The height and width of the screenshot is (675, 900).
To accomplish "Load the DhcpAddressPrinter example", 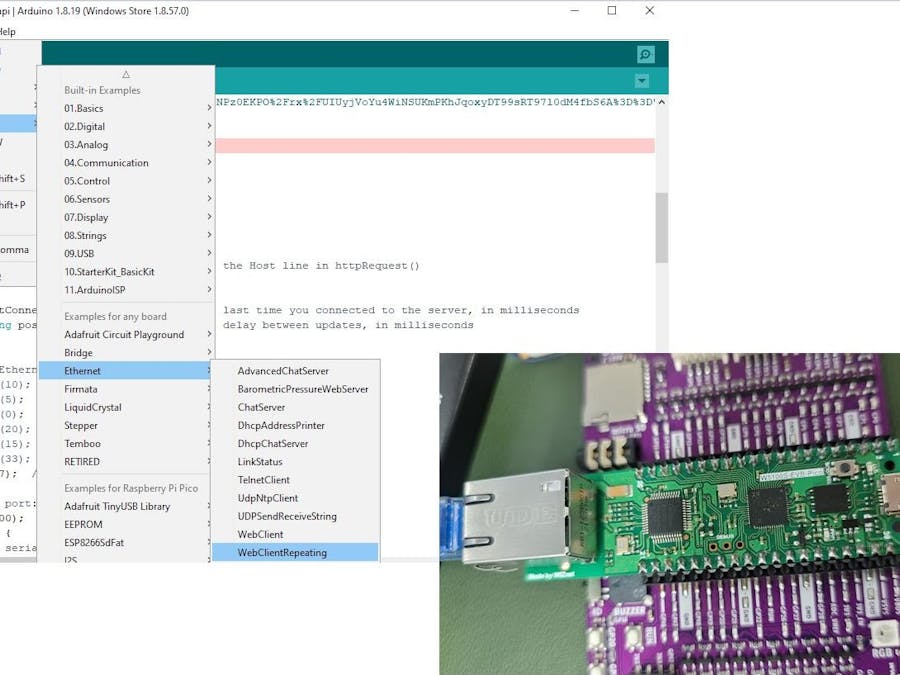I will tap(296, 425).
